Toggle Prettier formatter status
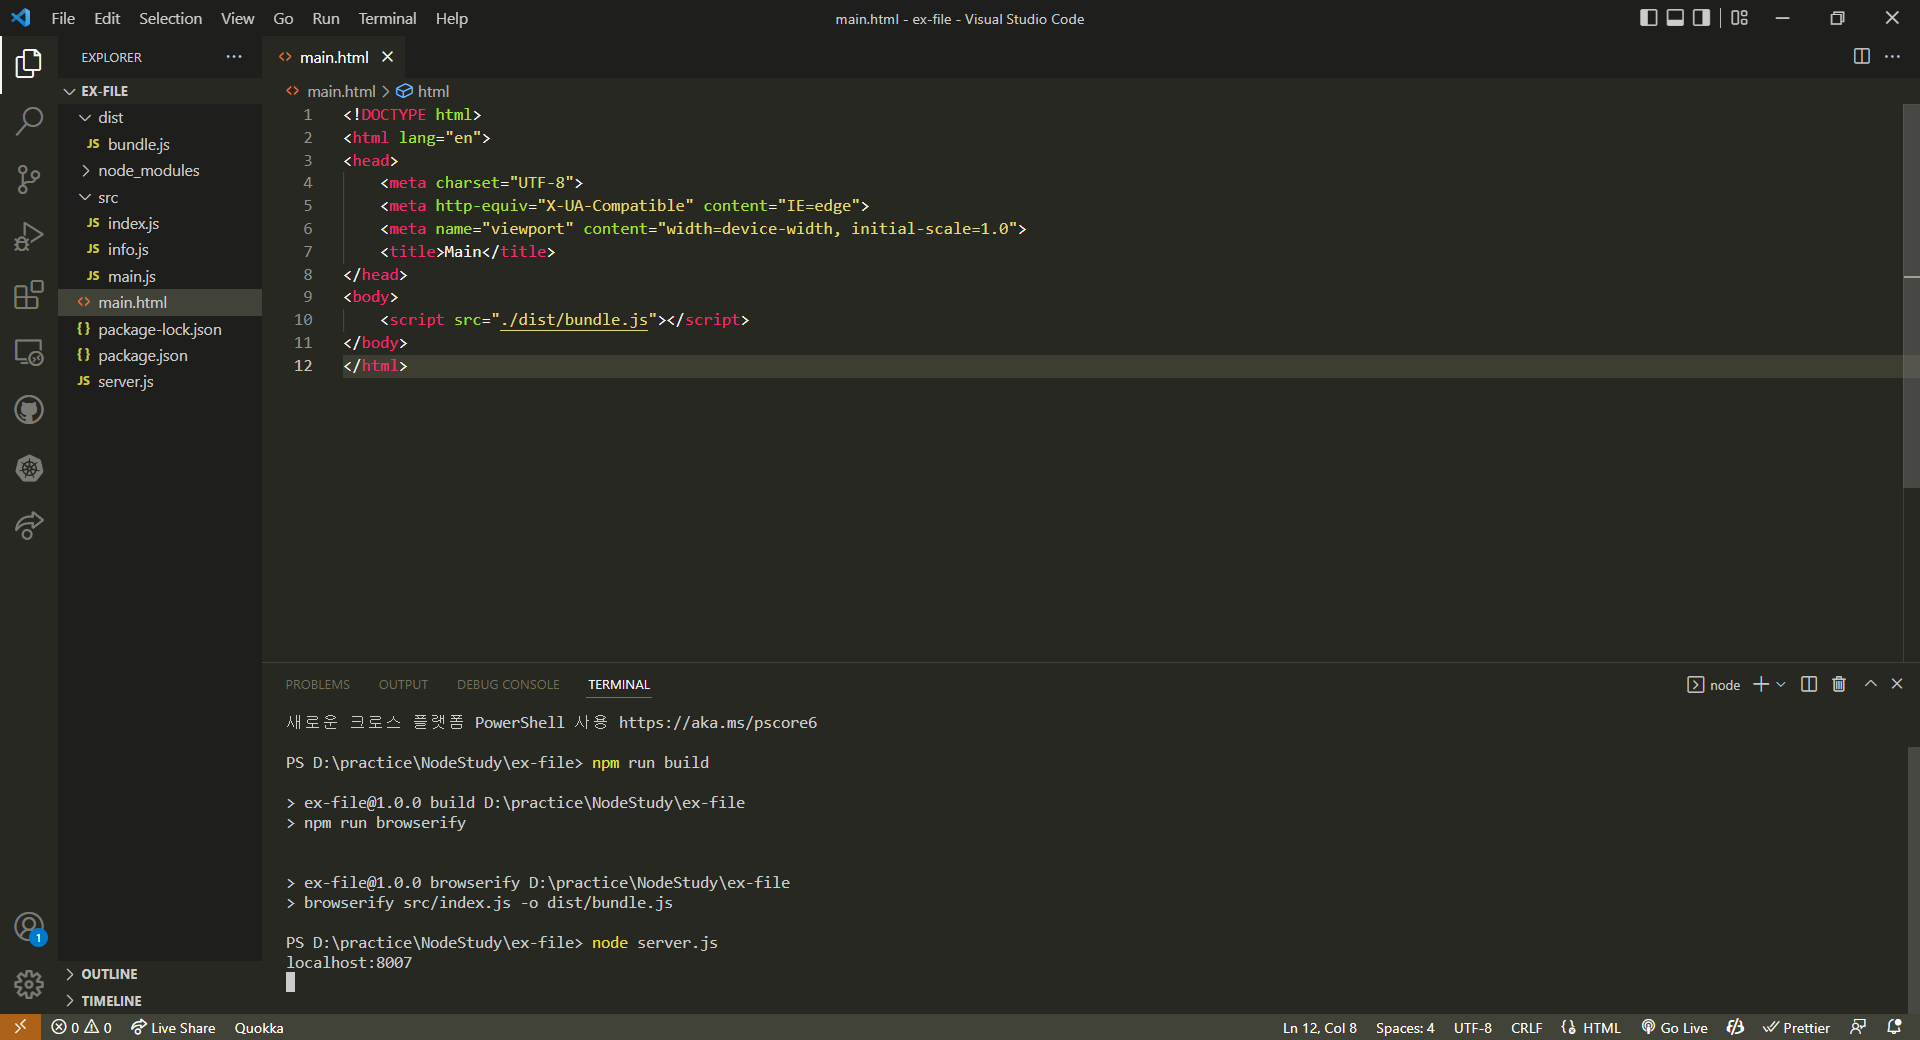 [x=1796, y=1027]
